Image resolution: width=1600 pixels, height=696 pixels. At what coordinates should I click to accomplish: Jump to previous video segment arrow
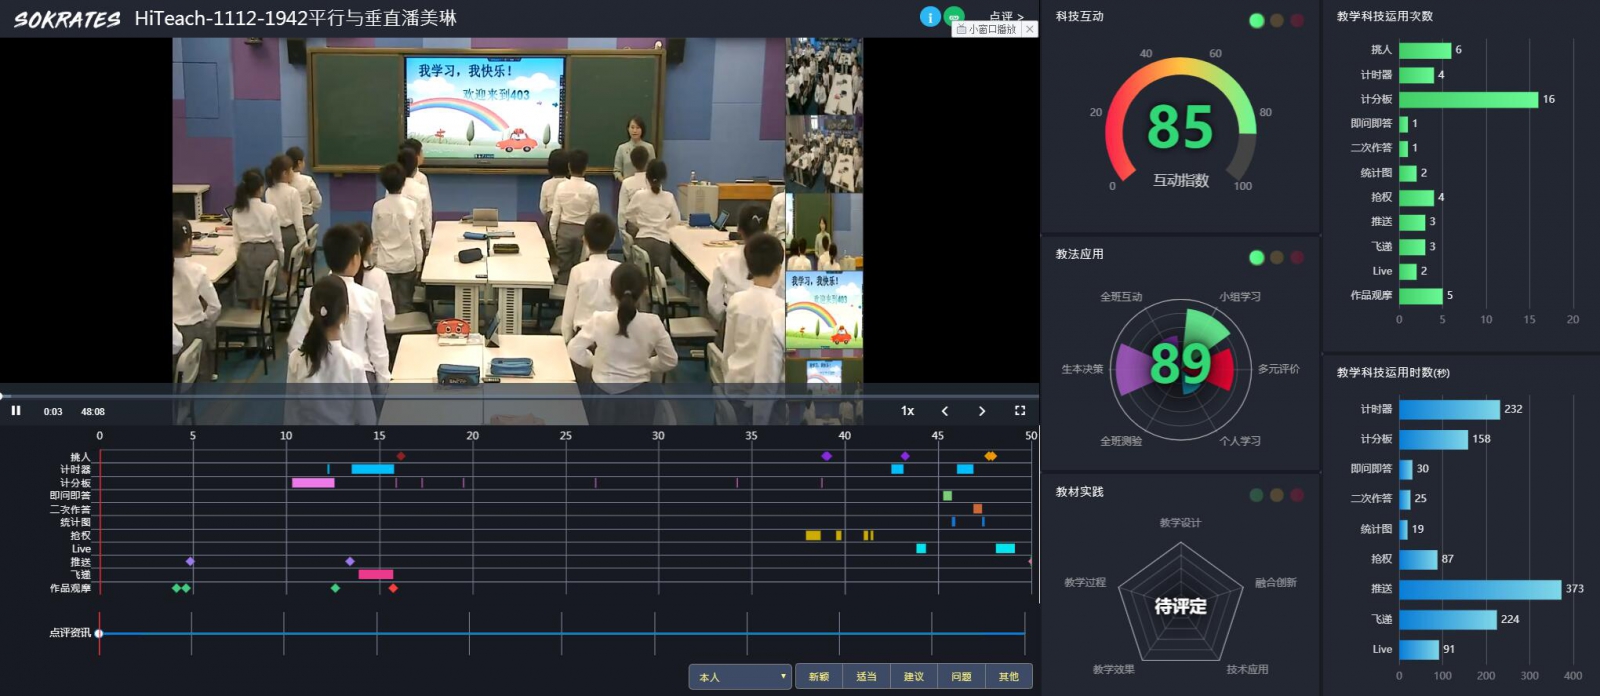945,411
